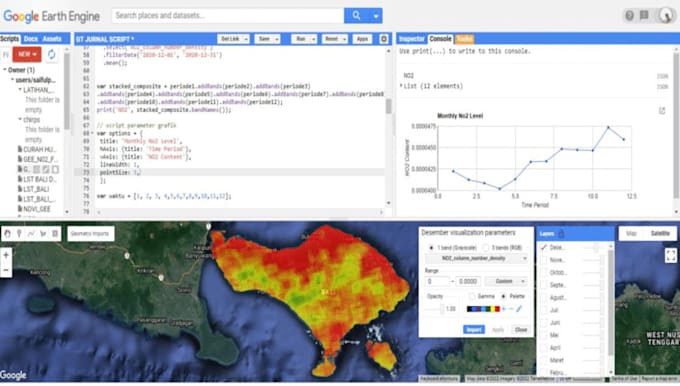This screenshot has height=386, width=680.
Task: Switch to the Inspector tab
Action: pyautogui.click(x=411, y=39)
